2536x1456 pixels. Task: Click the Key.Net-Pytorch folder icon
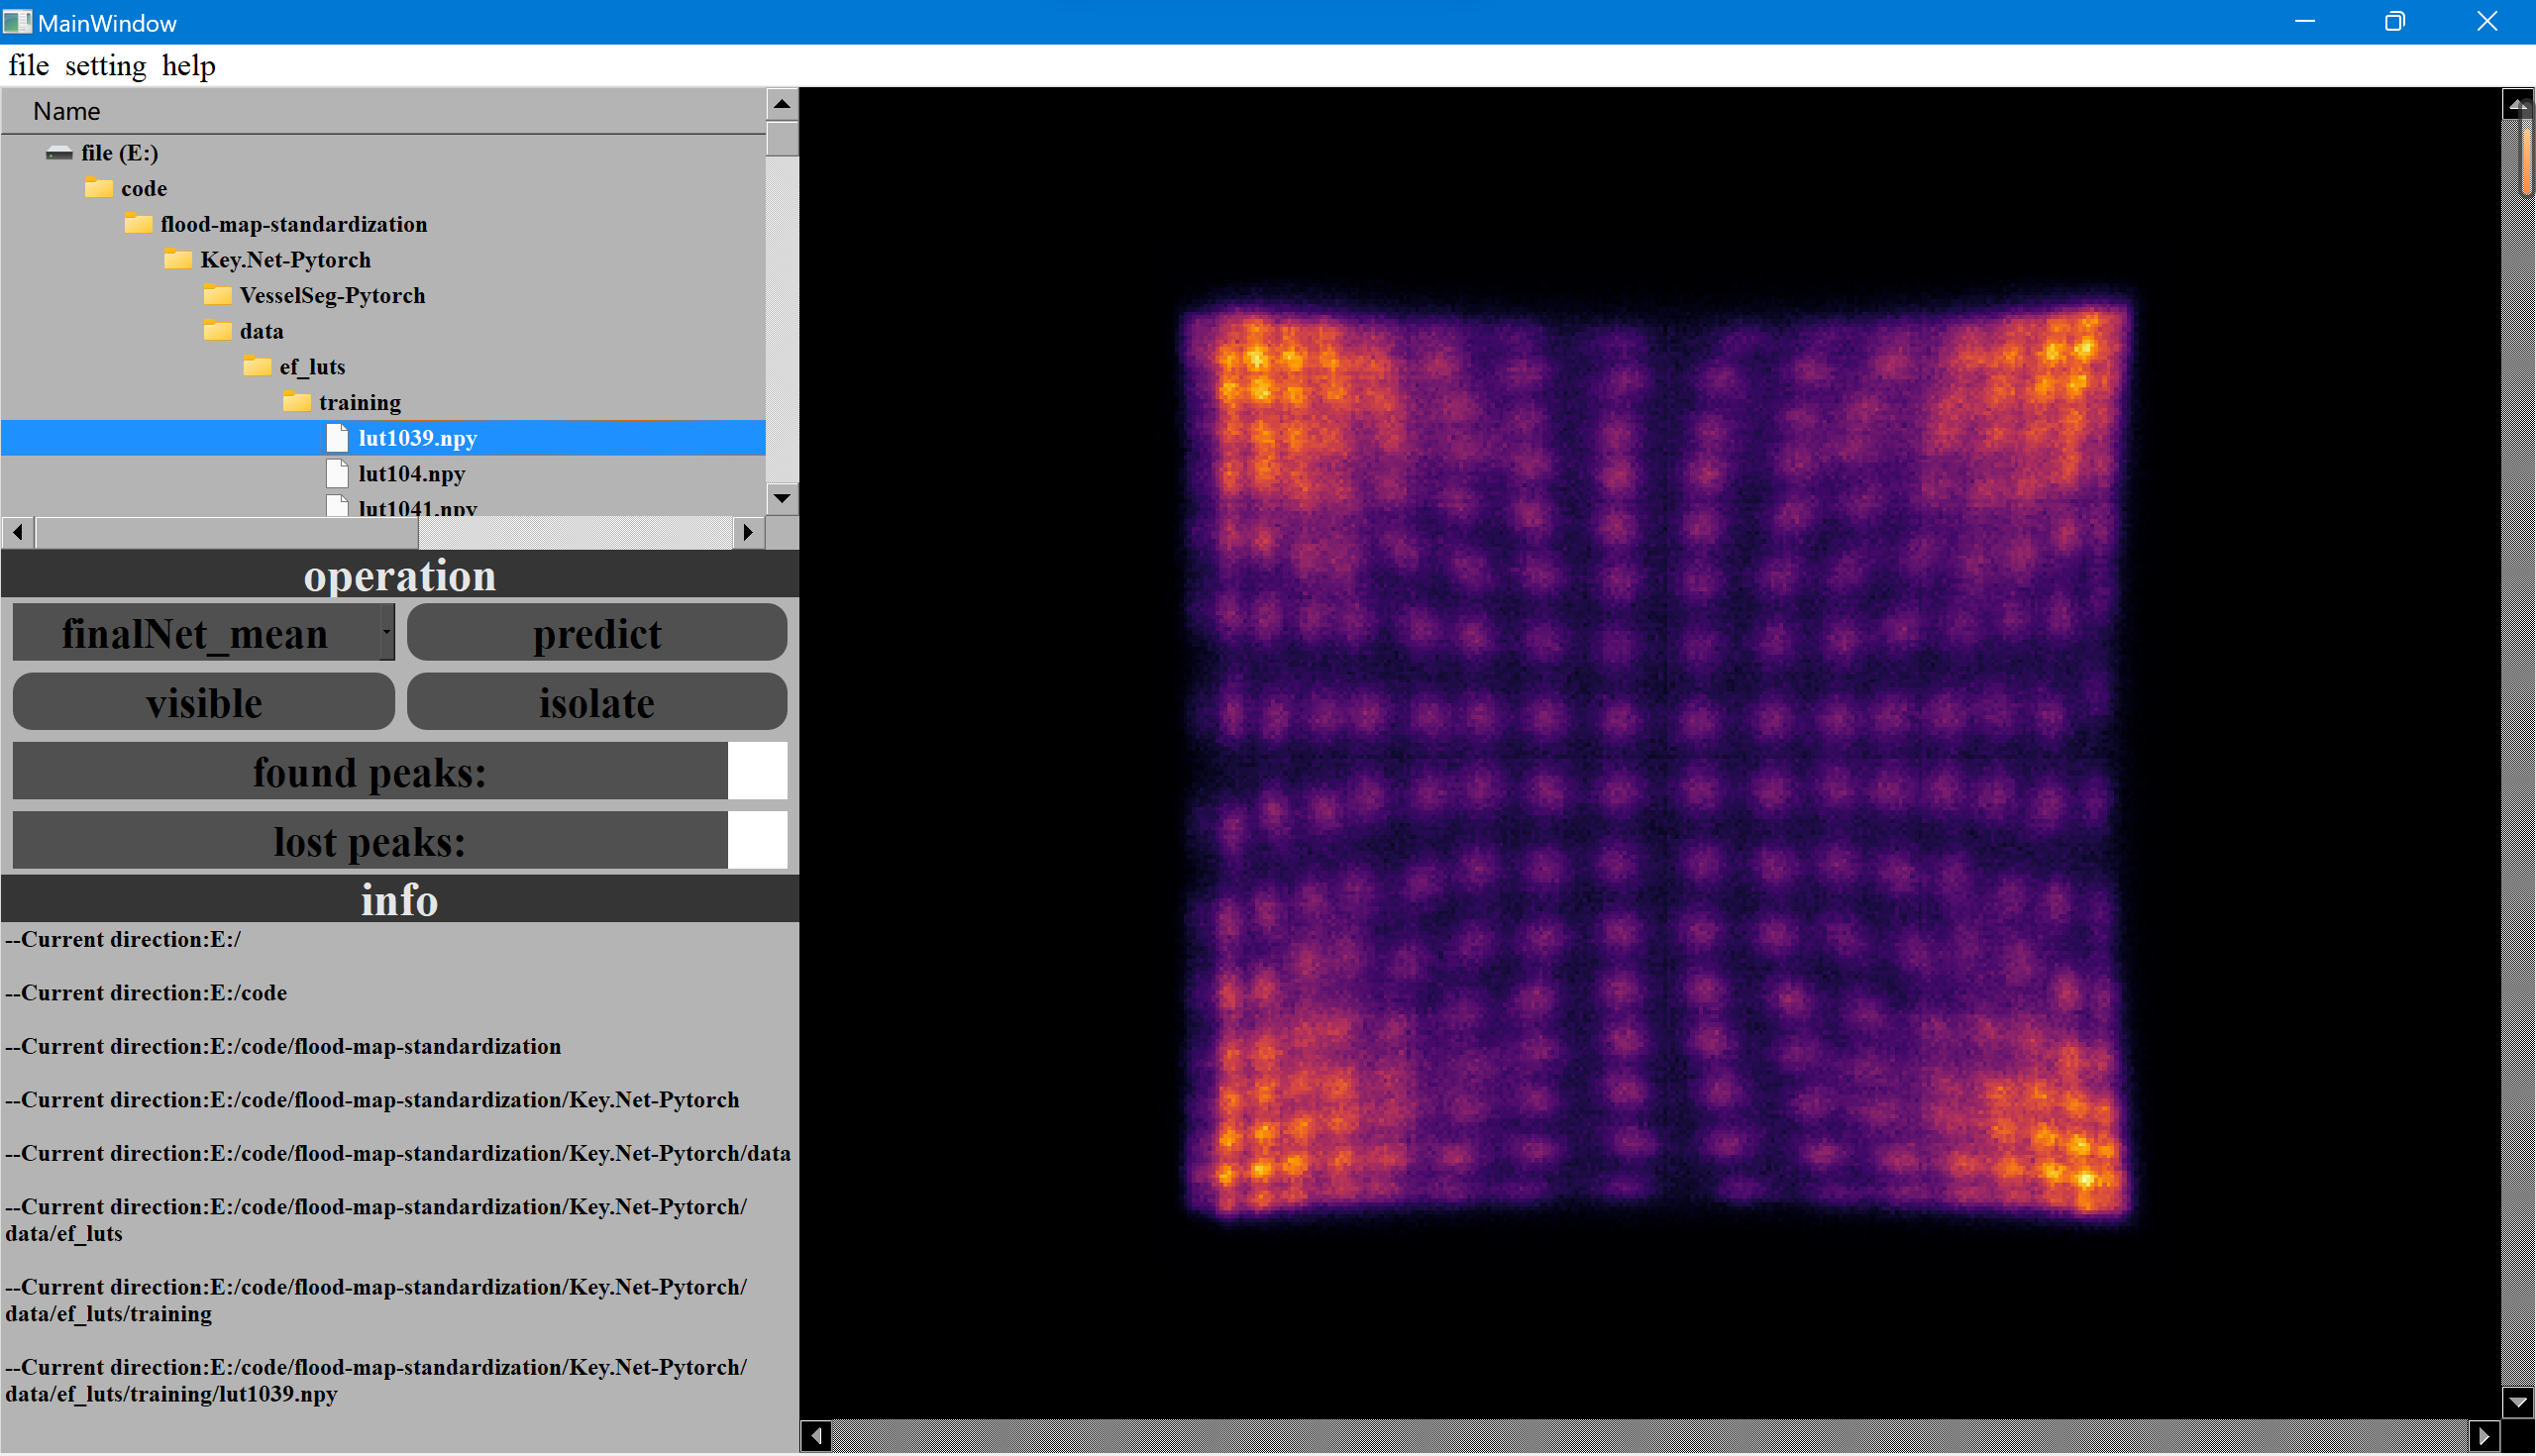click(x=177, y=260)
